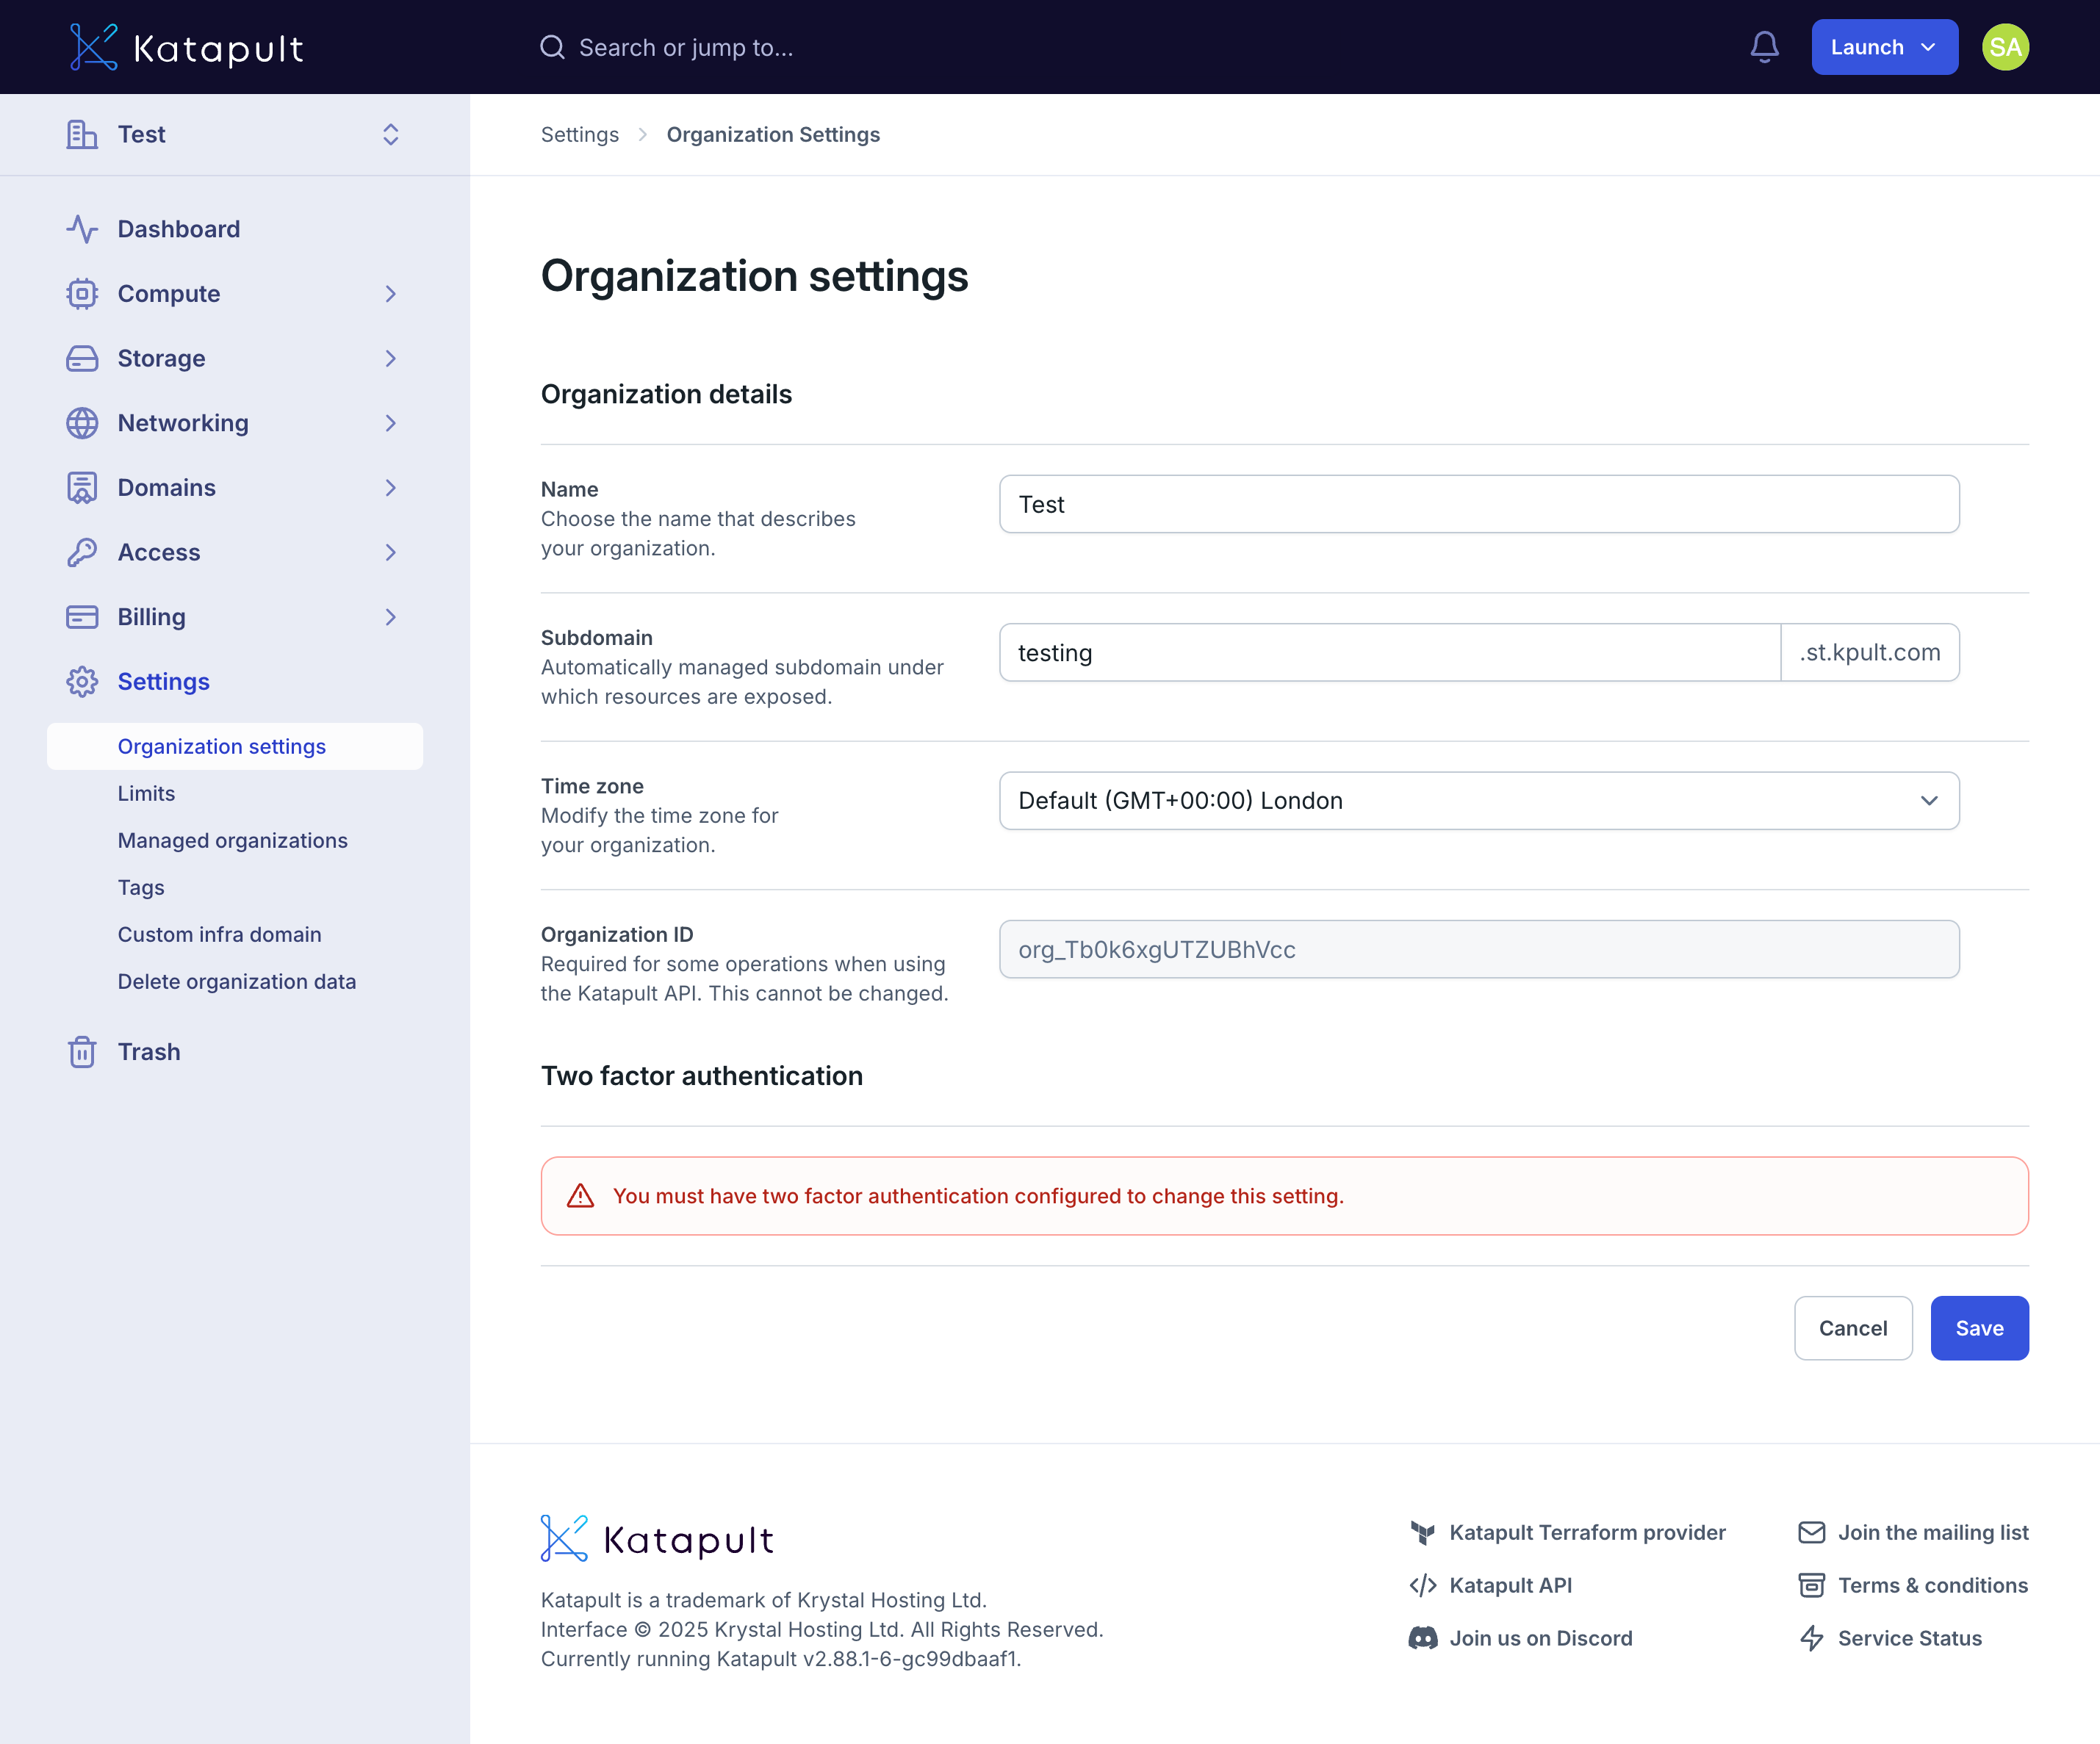Screen dimensions: 2100x1744
Task: Click the mailing list envelope icon
Action: tap(1811, 1533)
